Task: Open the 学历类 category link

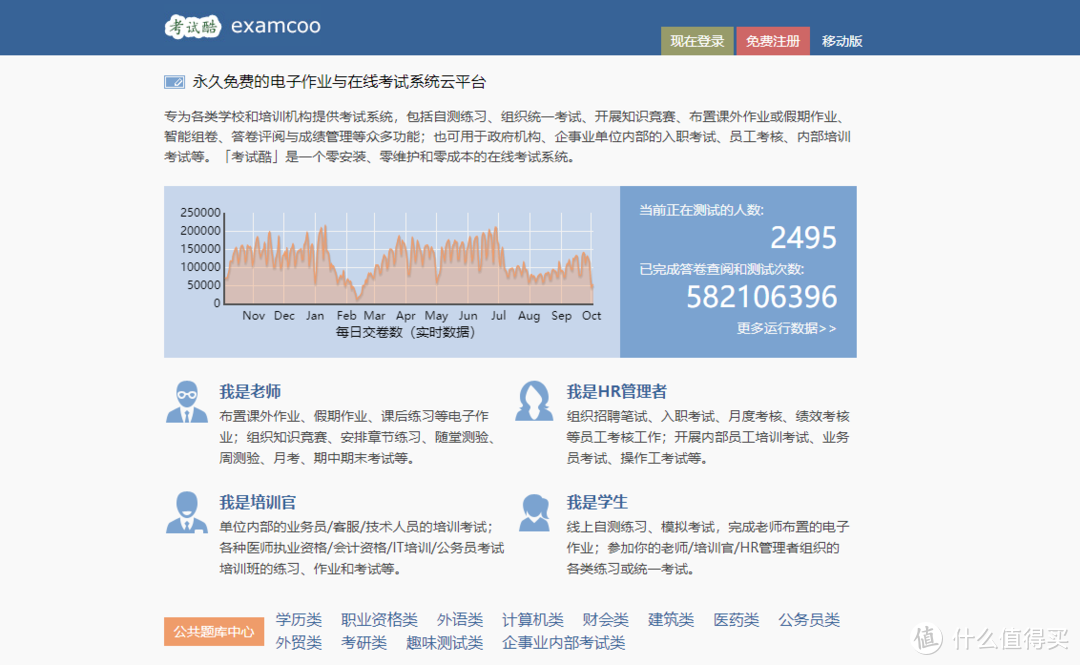Action: click(299, 620)
